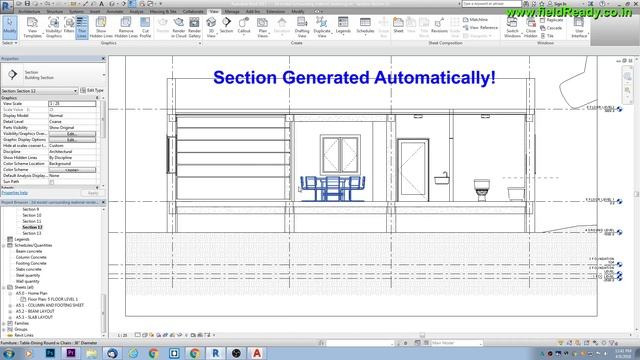Click the search keyword field
Screen dimensions: 640x360
coord(491,4)
